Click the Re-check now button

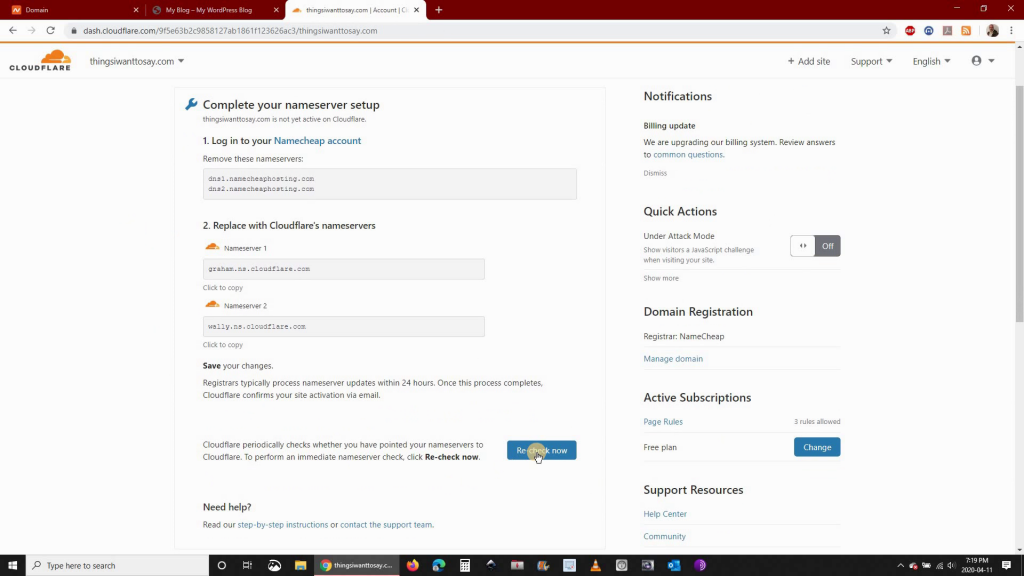[541, 450]
